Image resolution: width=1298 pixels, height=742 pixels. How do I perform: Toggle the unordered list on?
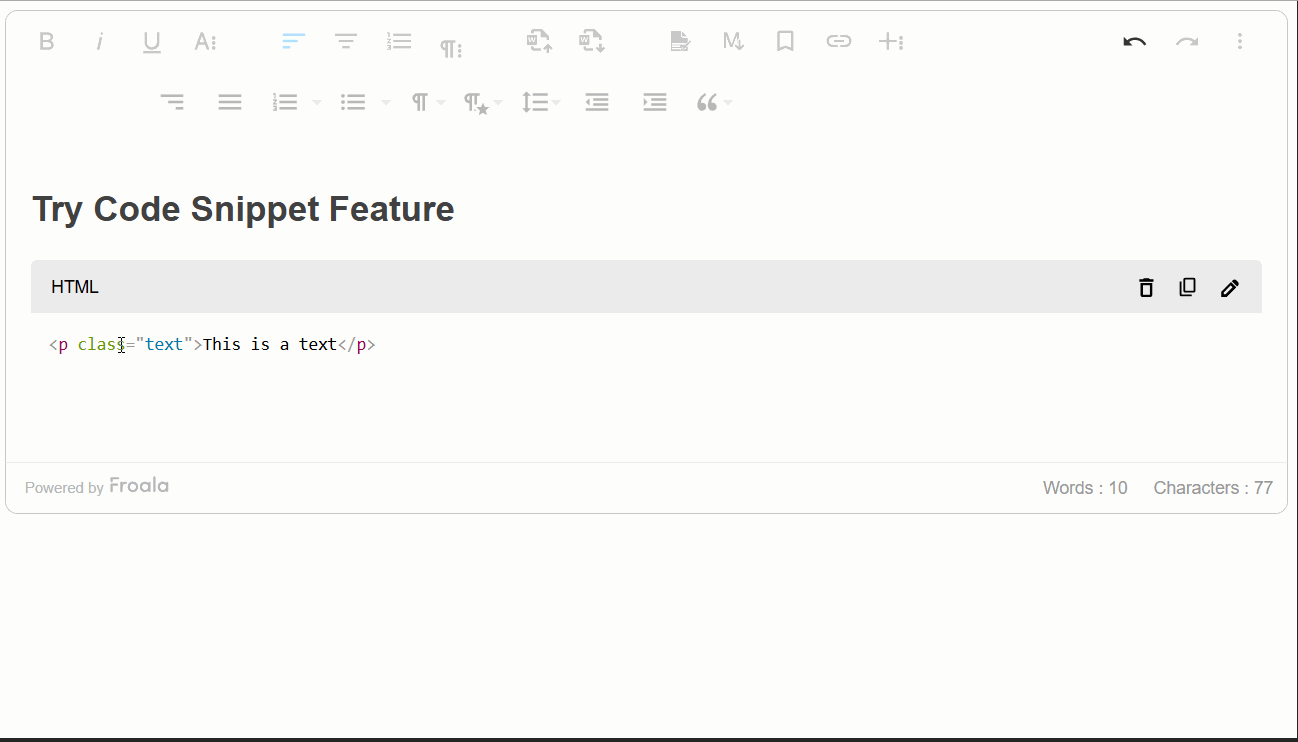tap(352, 101)
